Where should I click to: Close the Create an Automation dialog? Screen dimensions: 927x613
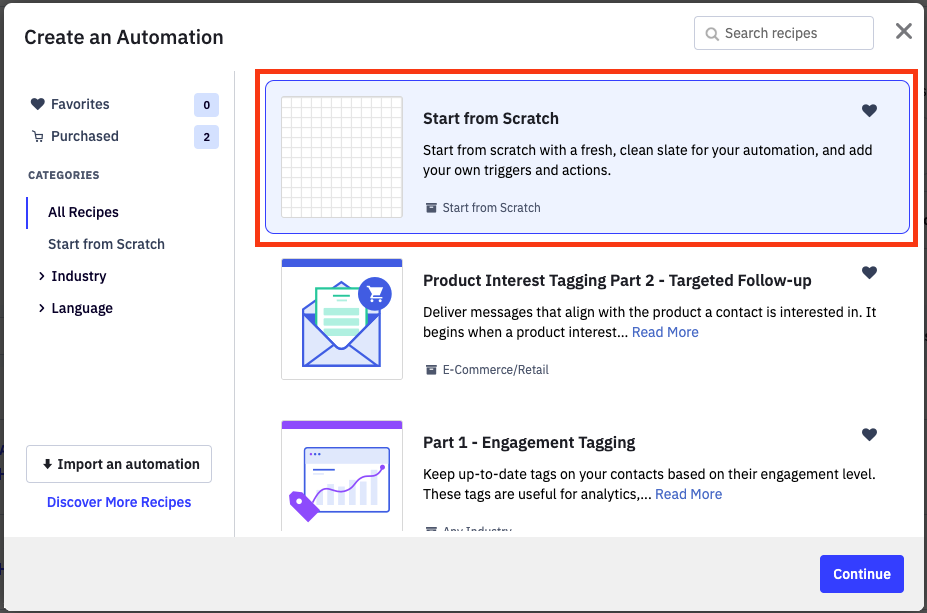tap(904, 32)
